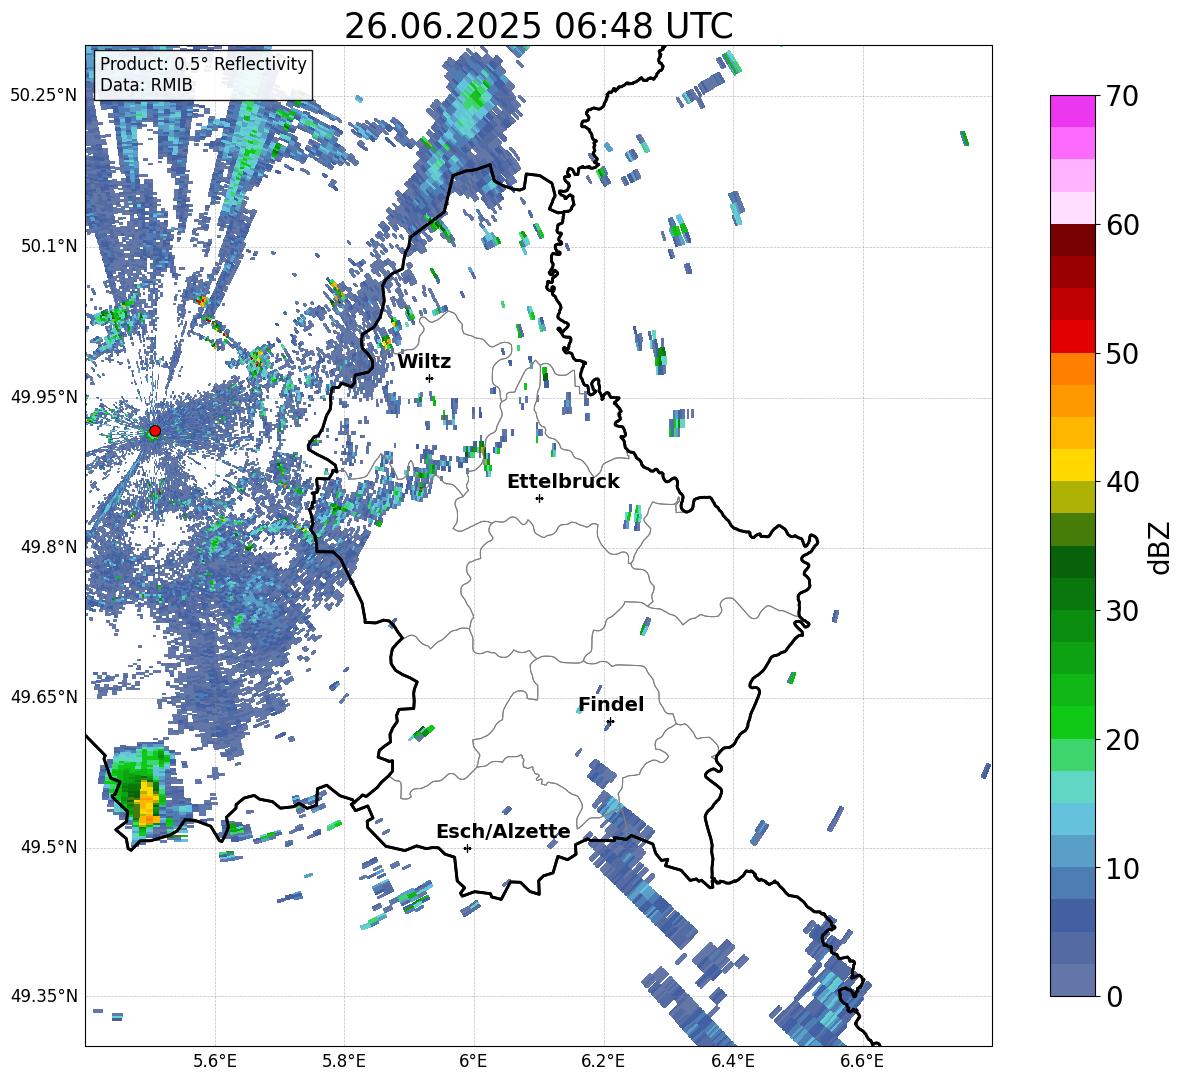Viewport: 1184px width, 1081px height.
Task: Click the colorbar tick label 30
Action: (x=1122, y=611)
